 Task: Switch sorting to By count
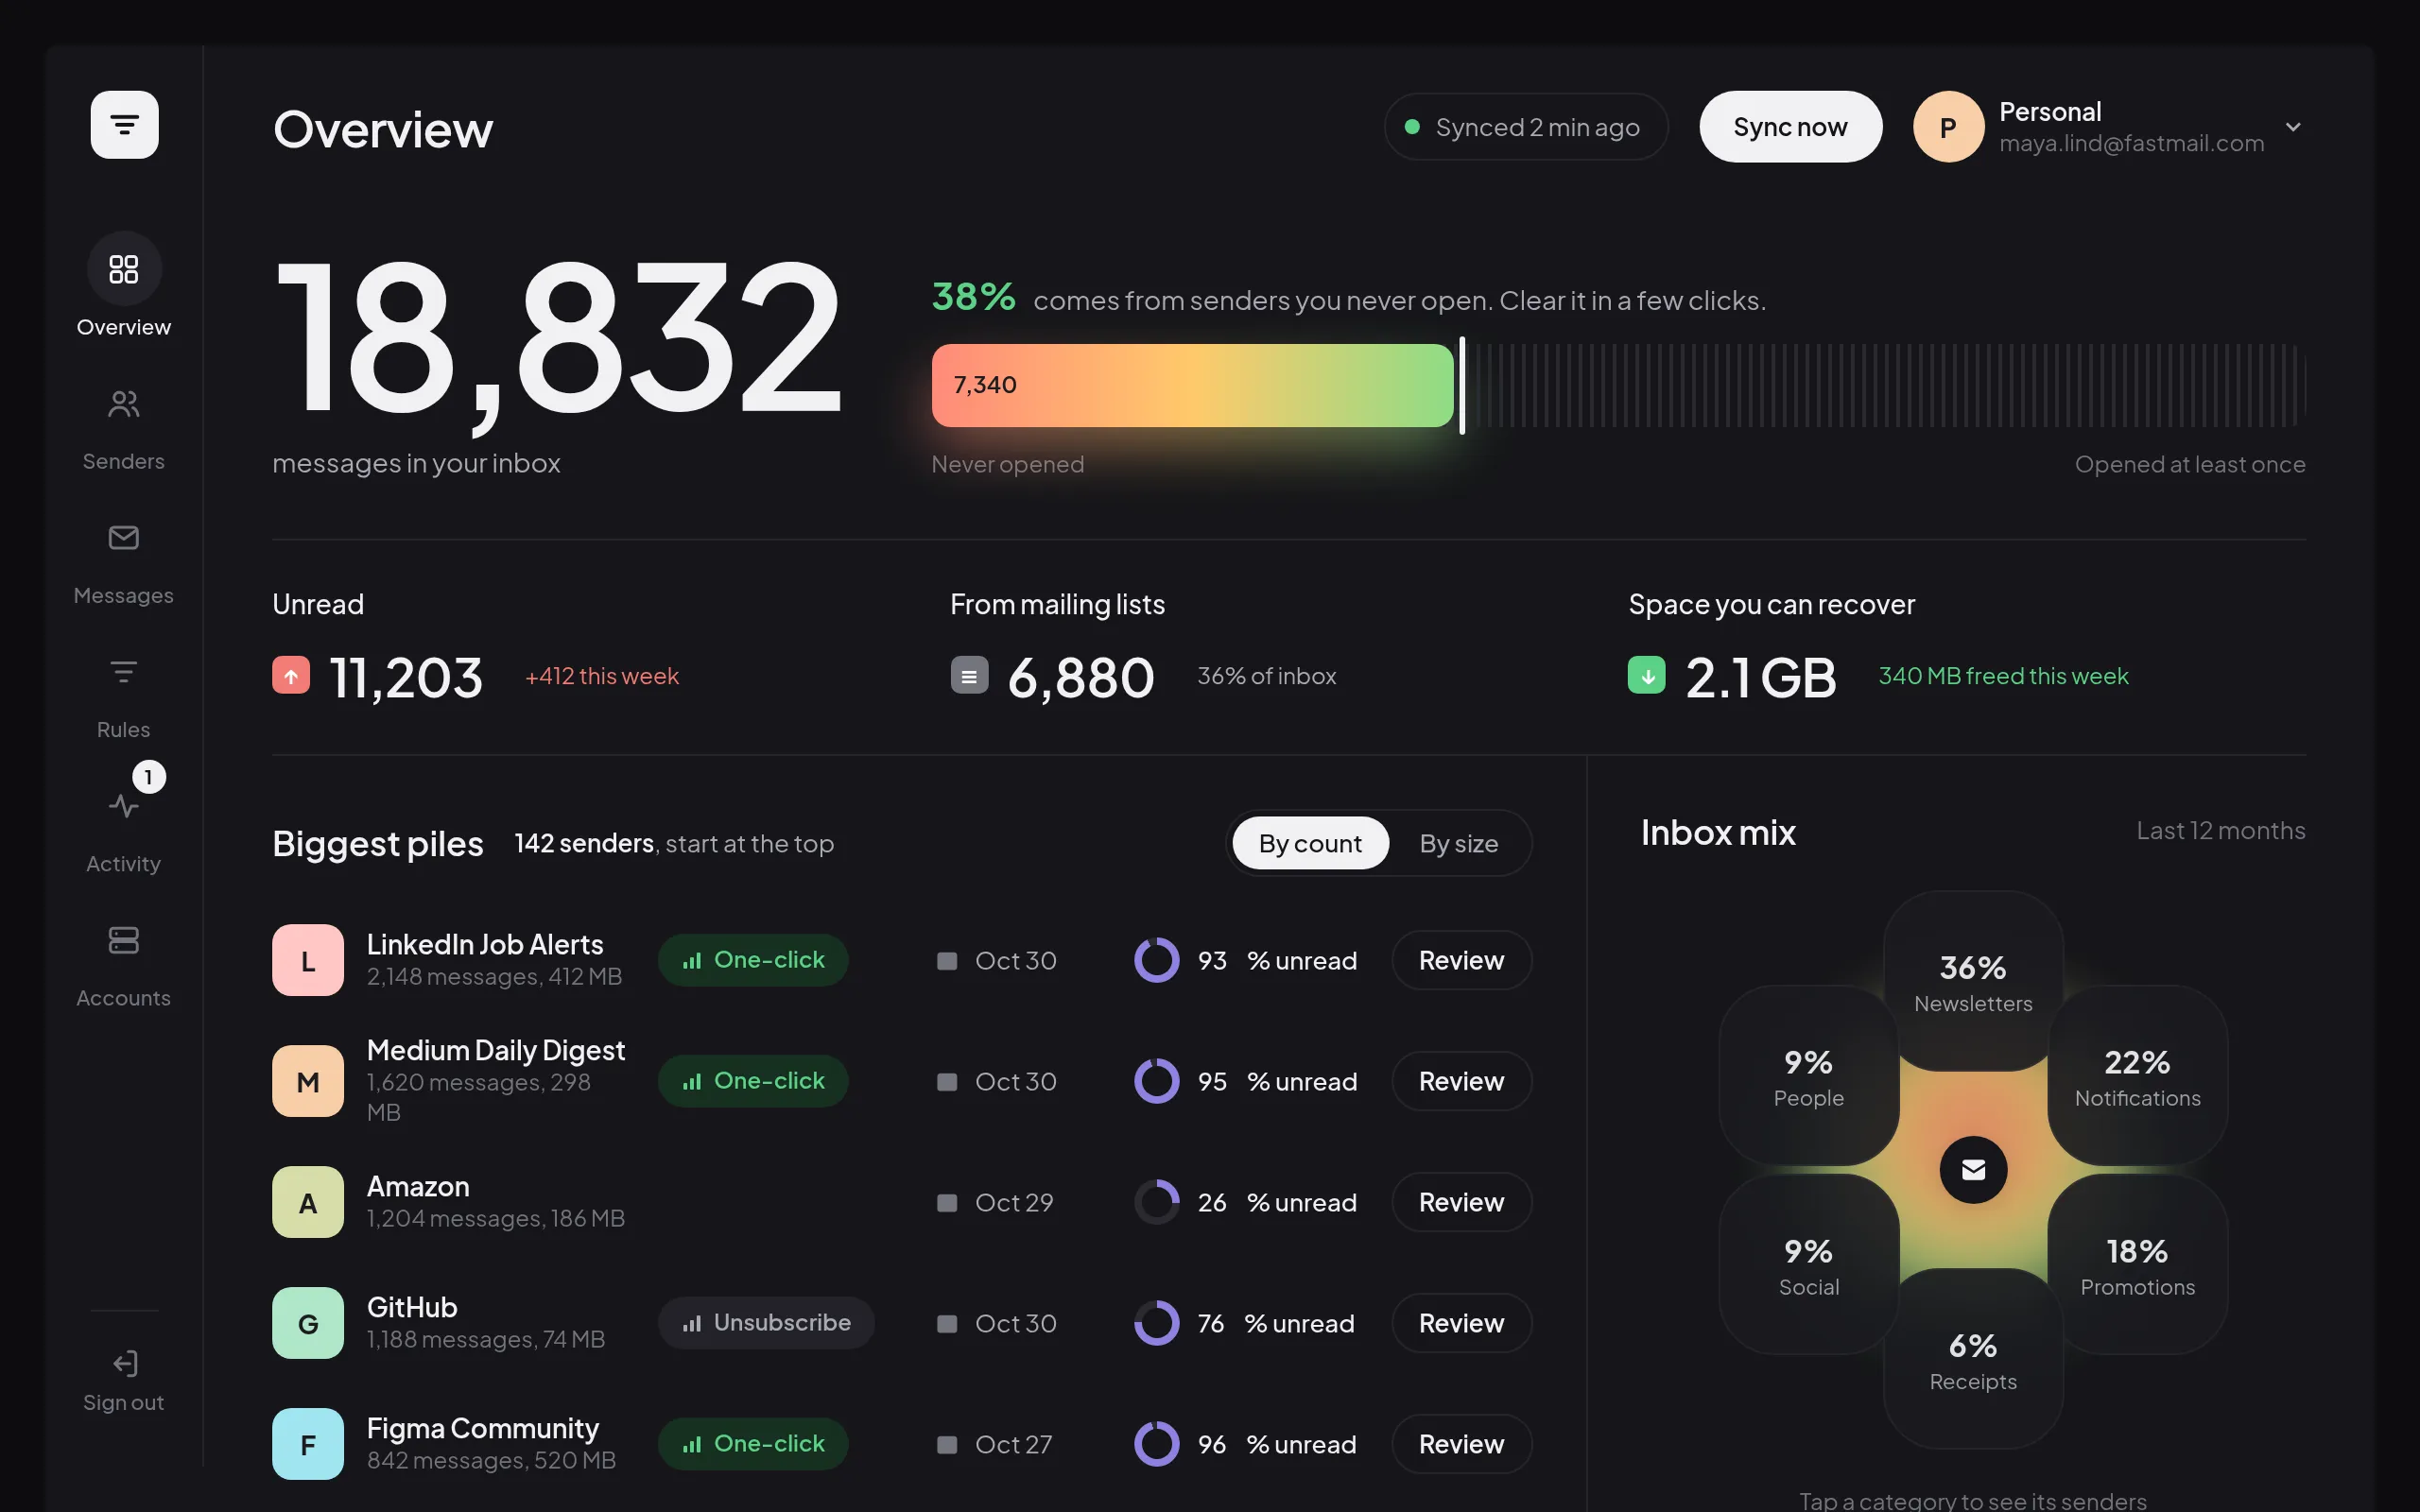1310,843
